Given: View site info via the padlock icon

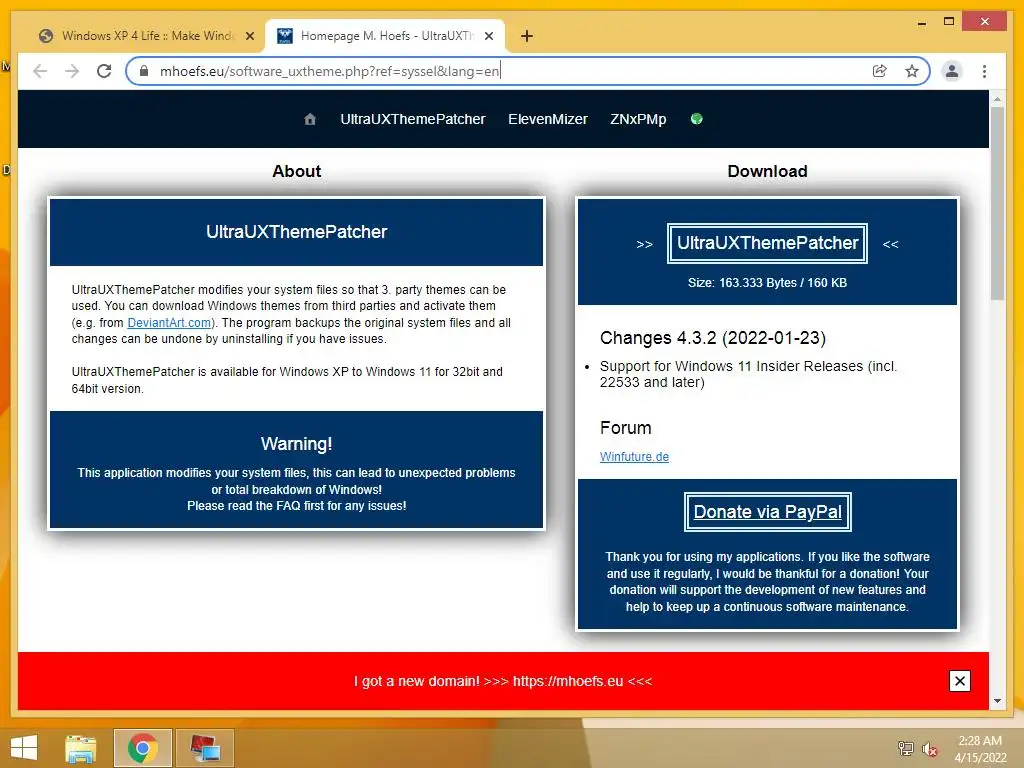Looking at the screenshot, I should click(x=144, y=71).
